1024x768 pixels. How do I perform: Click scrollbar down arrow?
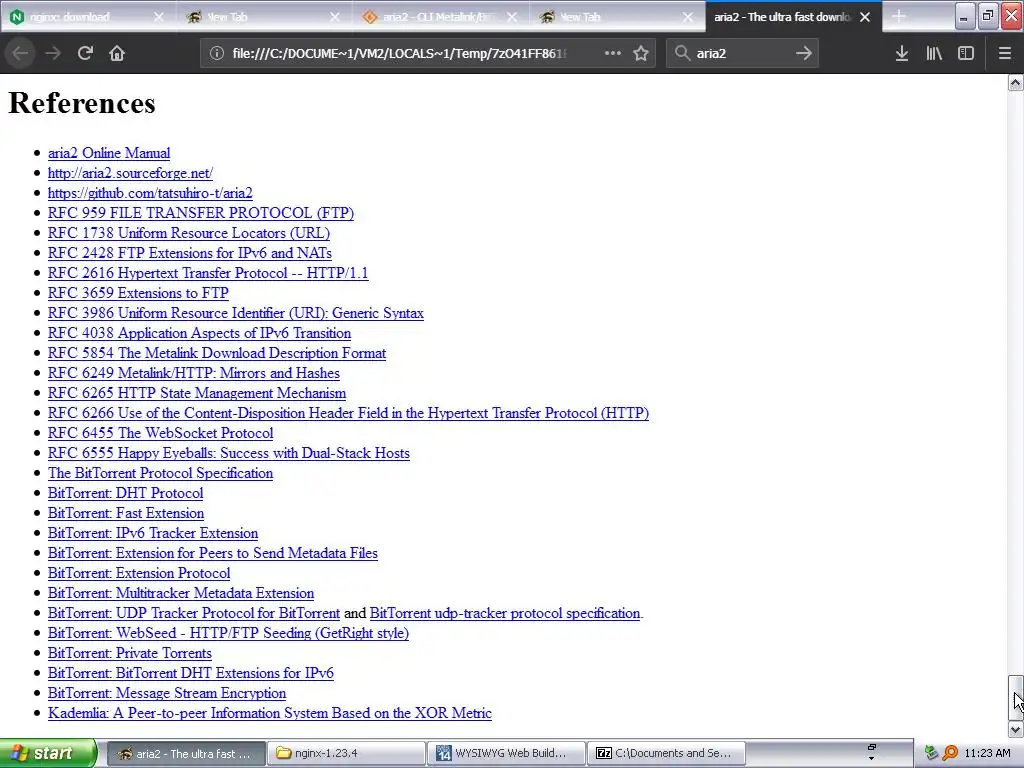(1016, 729)
